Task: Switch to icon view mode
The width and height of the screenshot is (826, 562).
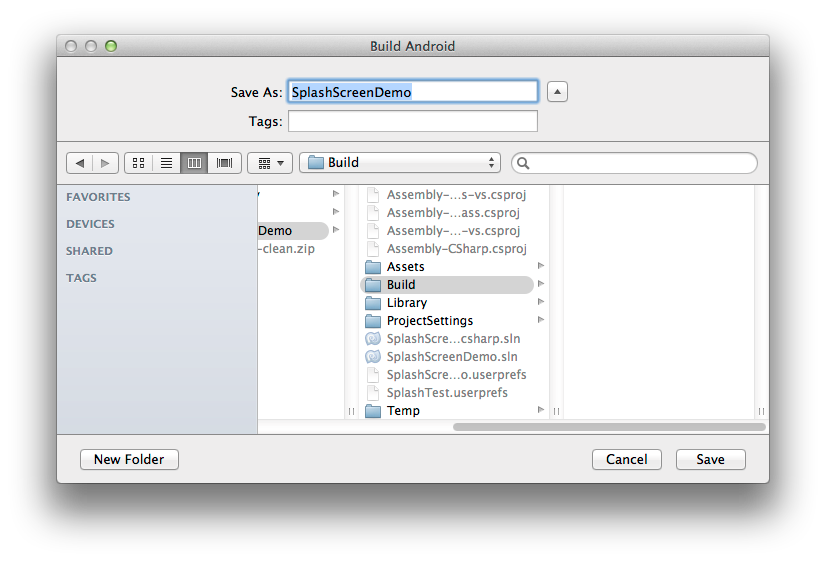Action: point(139,163)
